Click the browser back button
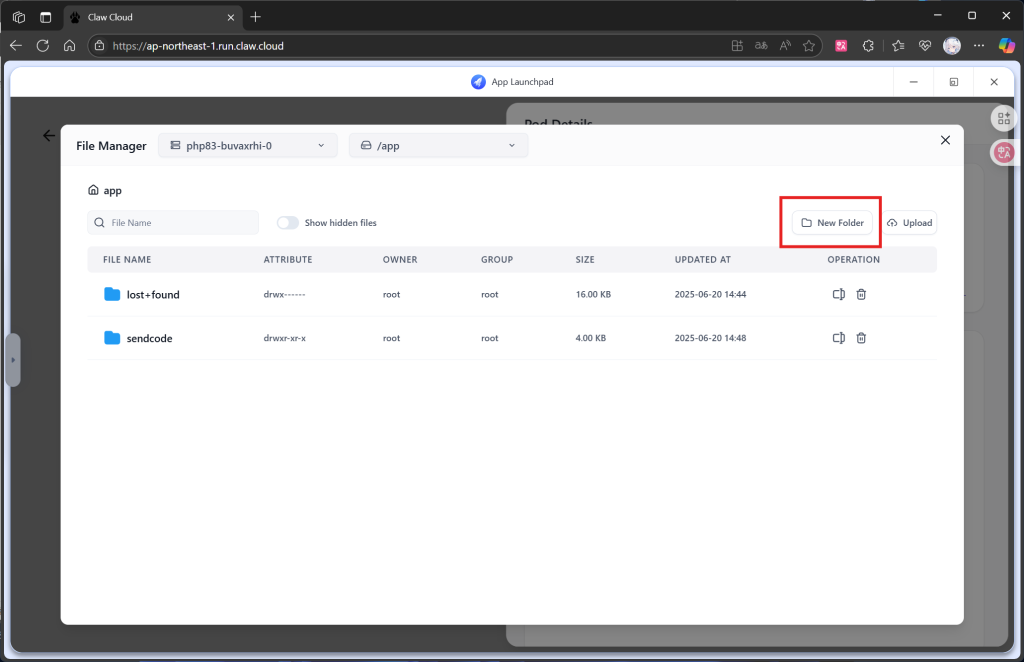The image size is (1024, 662). (x=16, y=46)
